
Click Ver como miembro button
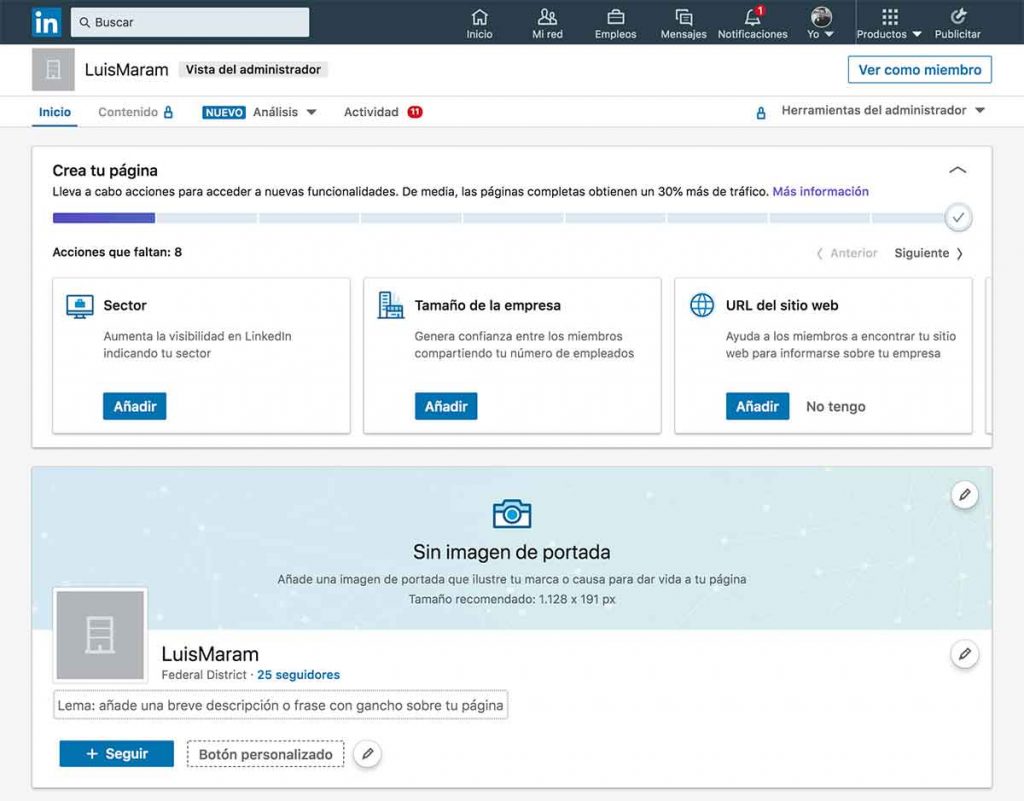tap(919, 70)
